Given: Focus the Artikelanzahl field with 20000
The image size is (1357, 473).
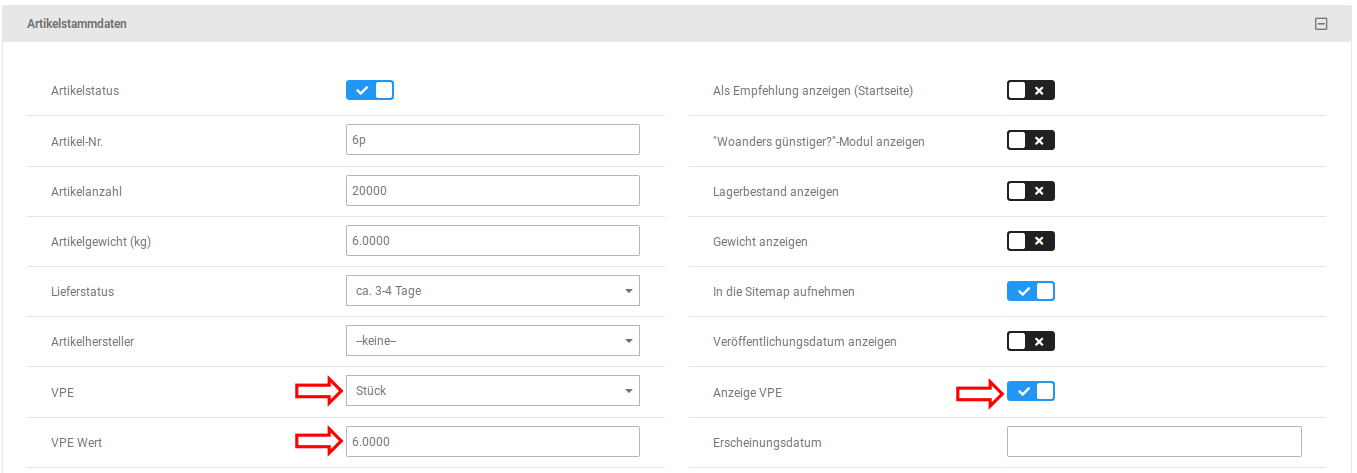Looking at the screenshot, I should pyautogui.click(x=492, y=190).
